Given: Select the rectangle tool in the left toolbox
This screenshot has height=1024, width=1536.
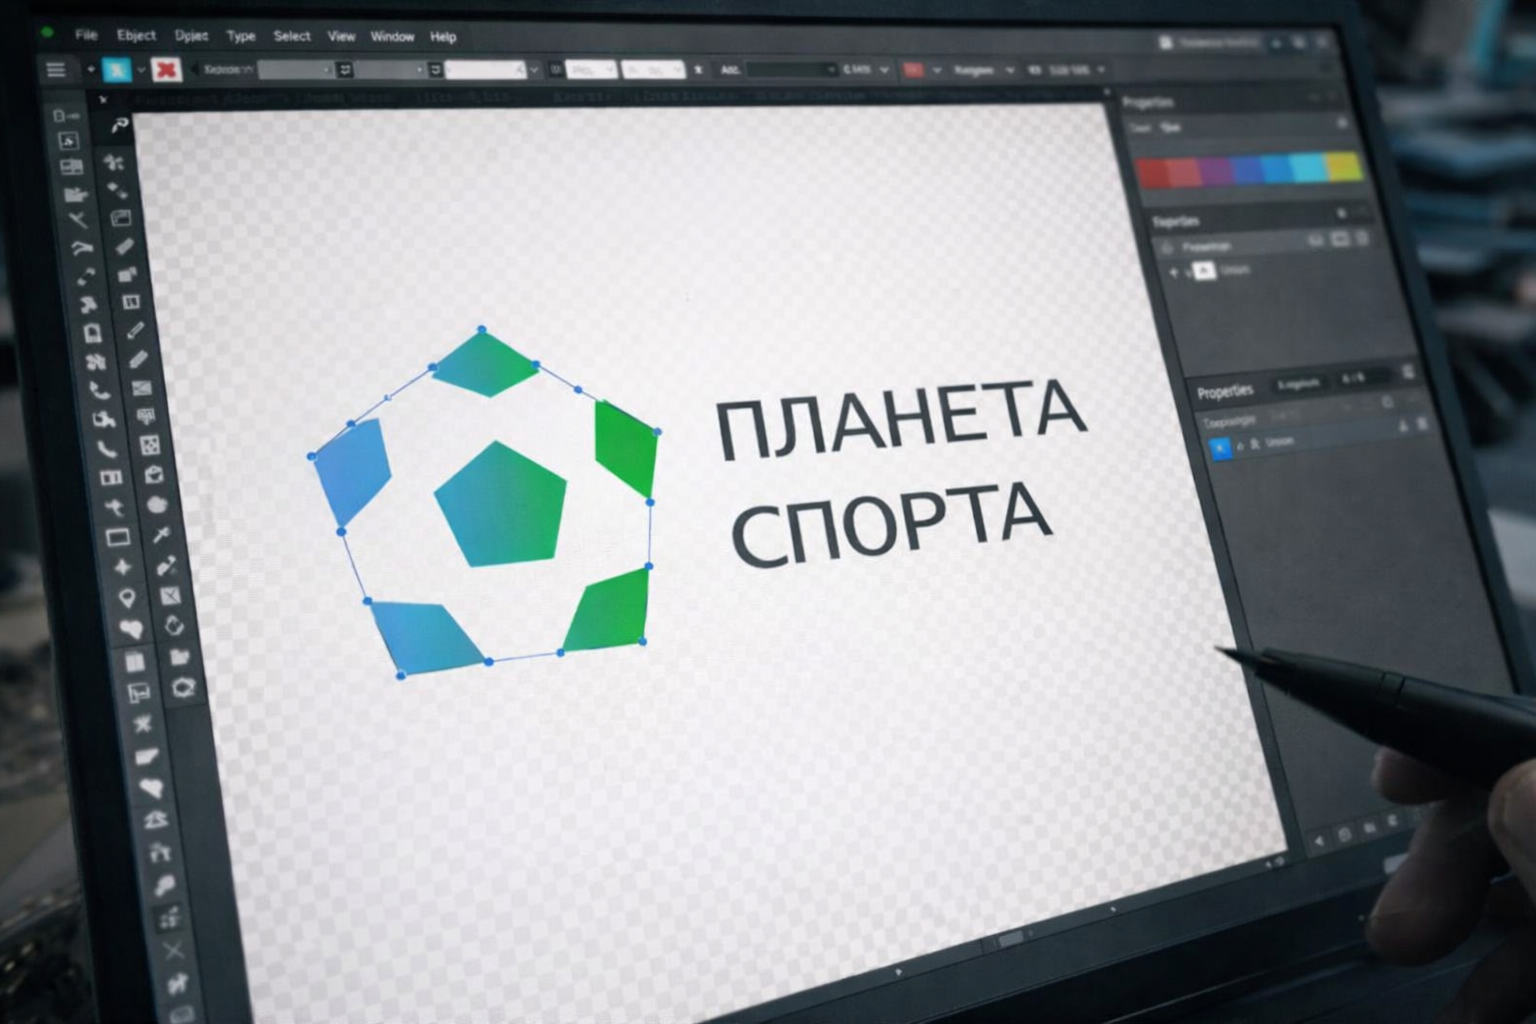Looking at the screenshot, I should click(118, 537).
